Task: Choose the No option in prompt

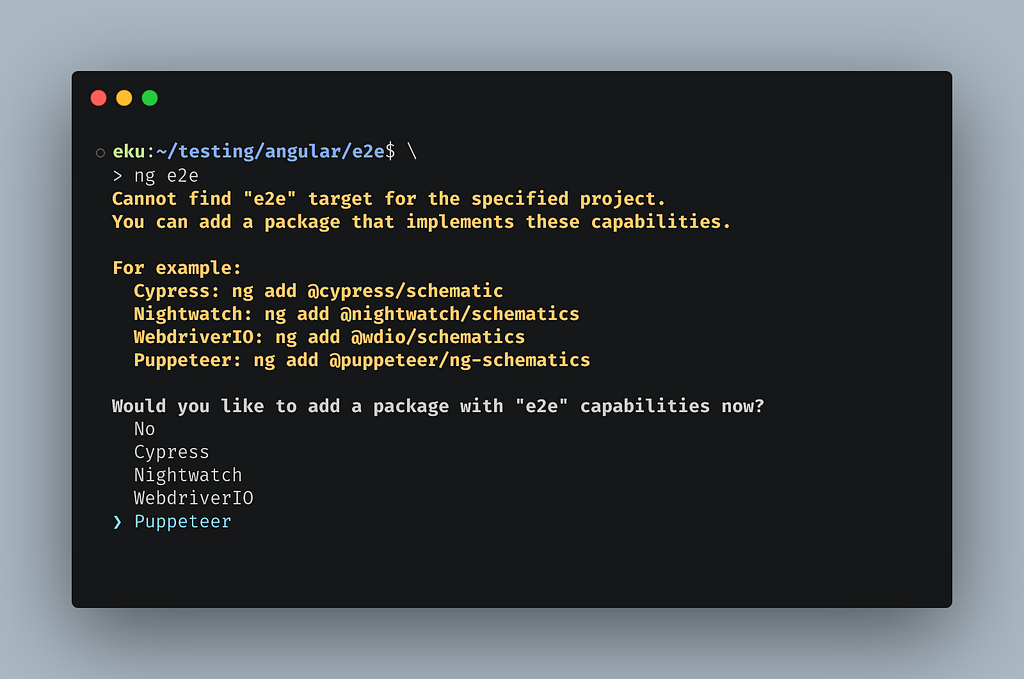Action: coord(144,429)
